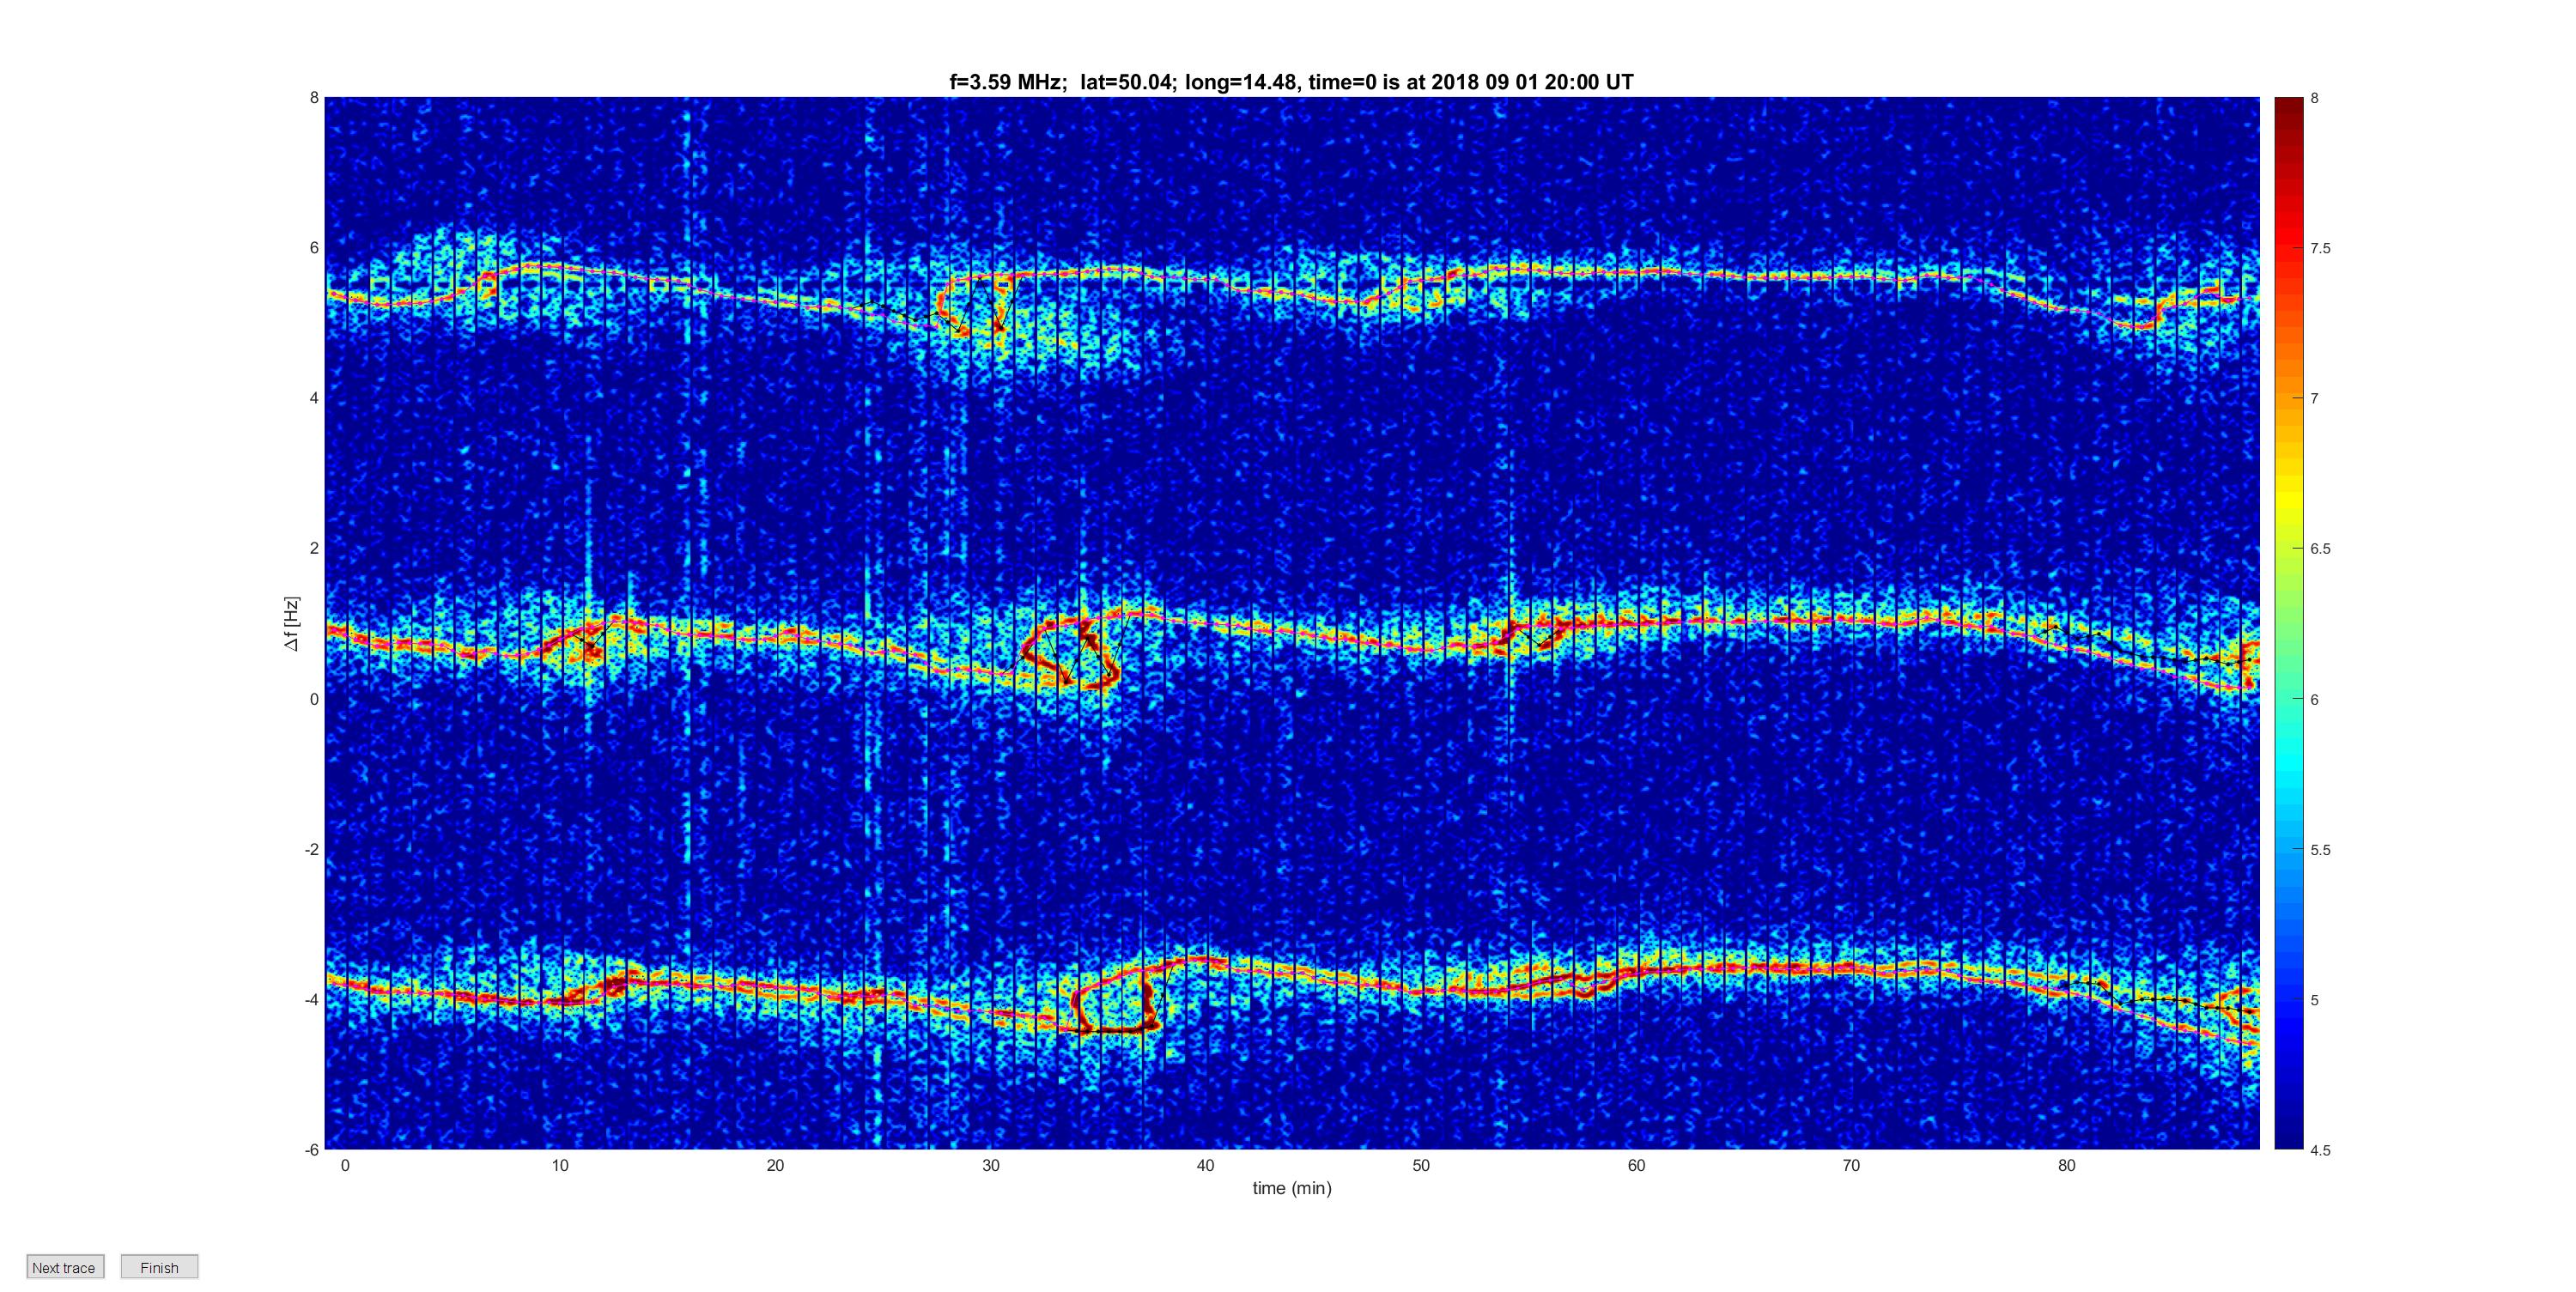Click the colorbar tick label 6.5
Screen dimensions: 2576x1292
(2320, 549)
